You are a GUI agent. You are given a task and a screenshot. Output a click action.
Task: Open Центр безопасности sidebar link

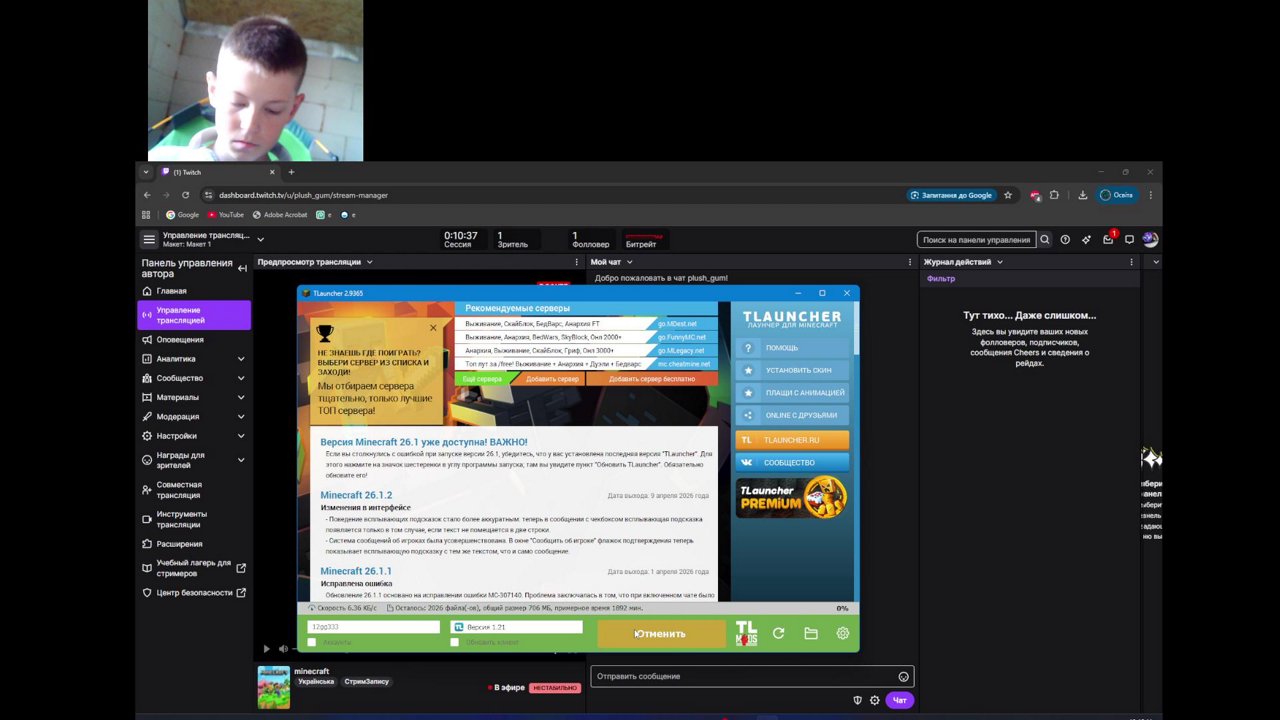[194, 593]
